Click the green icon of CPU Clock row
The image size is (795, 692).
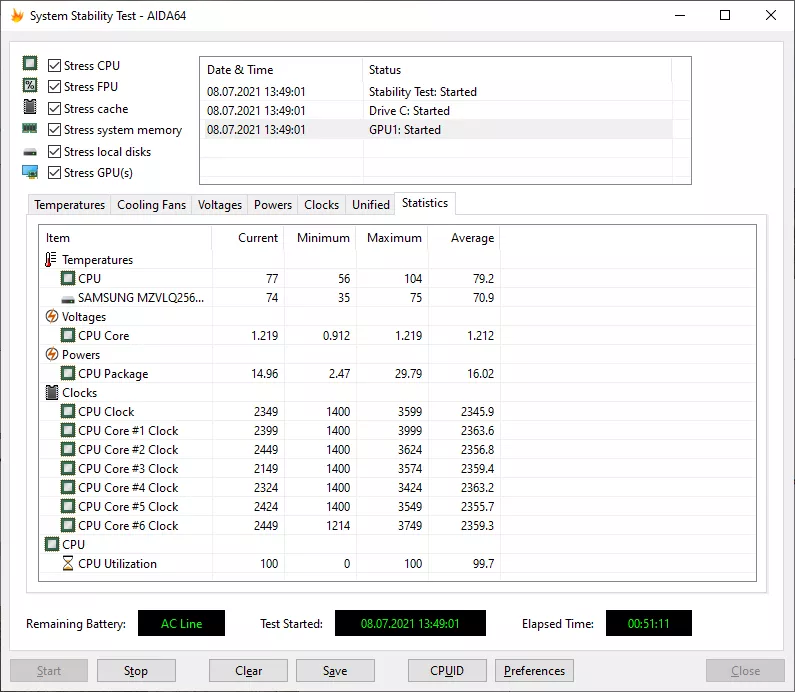coord(67,411)
